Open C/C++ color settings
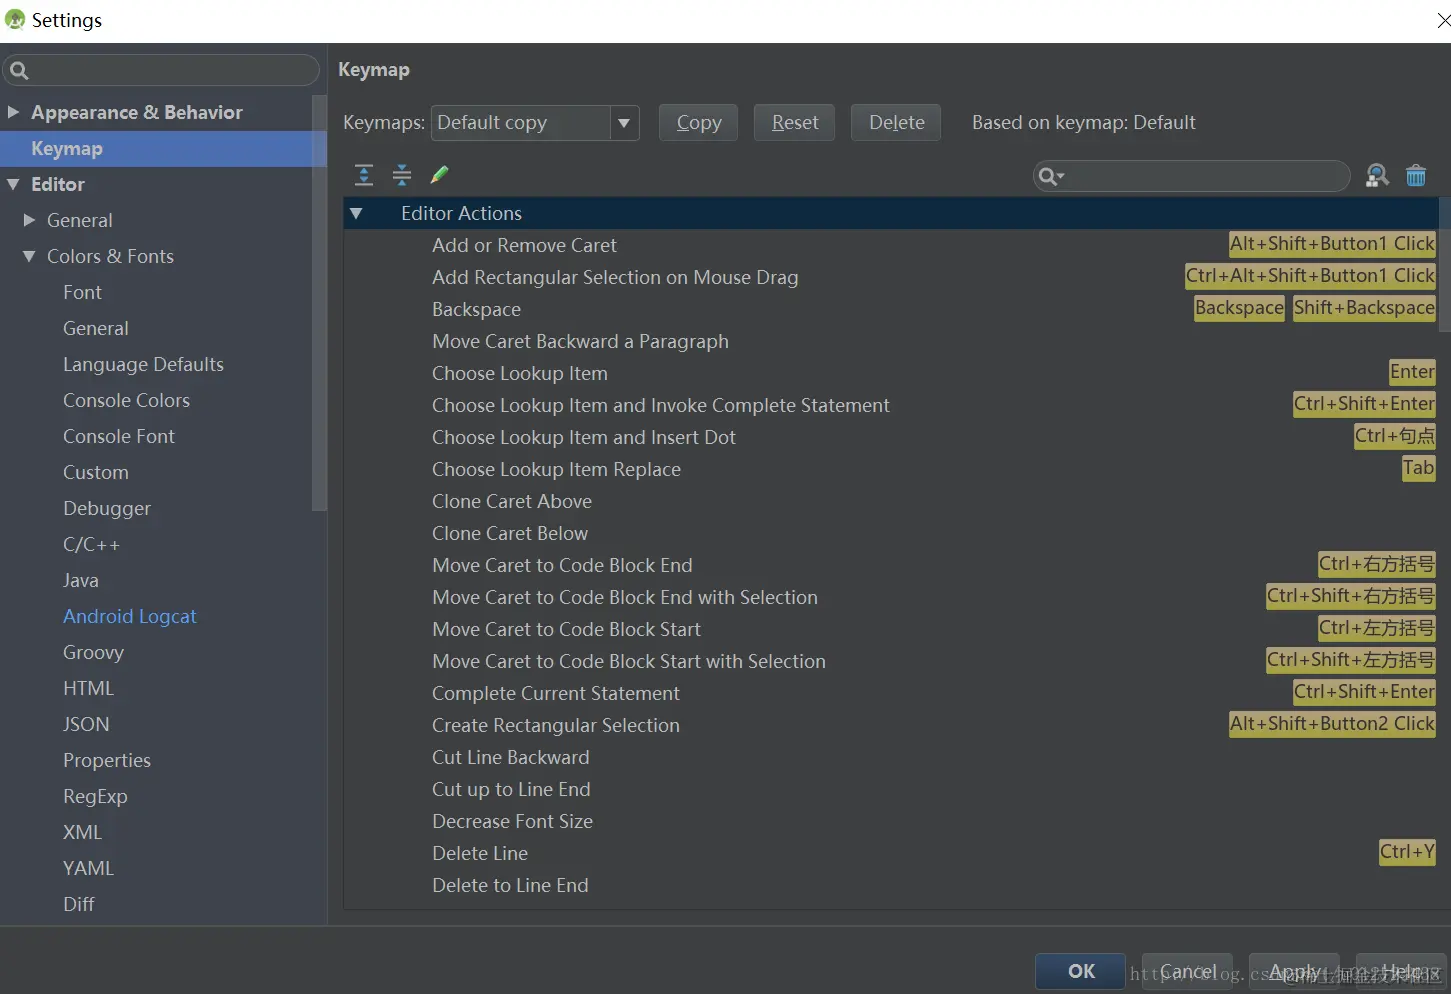Viewport: 1451px width, 994px height. tap(91, 544)
